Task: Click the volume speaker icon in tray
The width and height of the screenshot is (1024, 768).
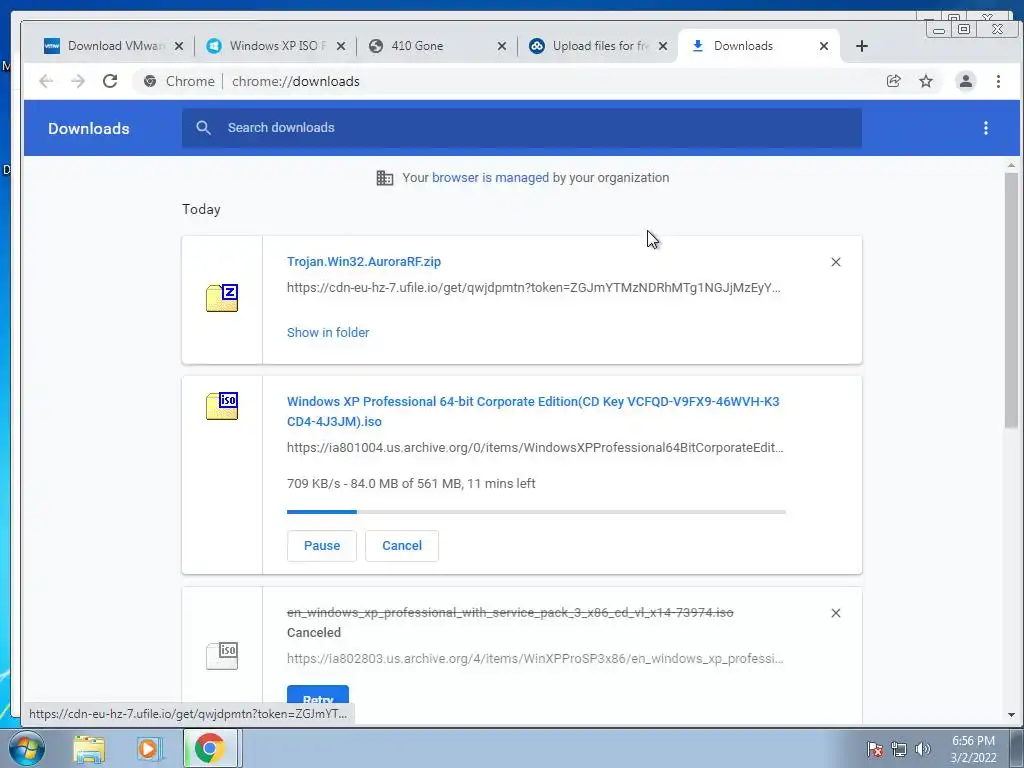Action: (922, 749)
